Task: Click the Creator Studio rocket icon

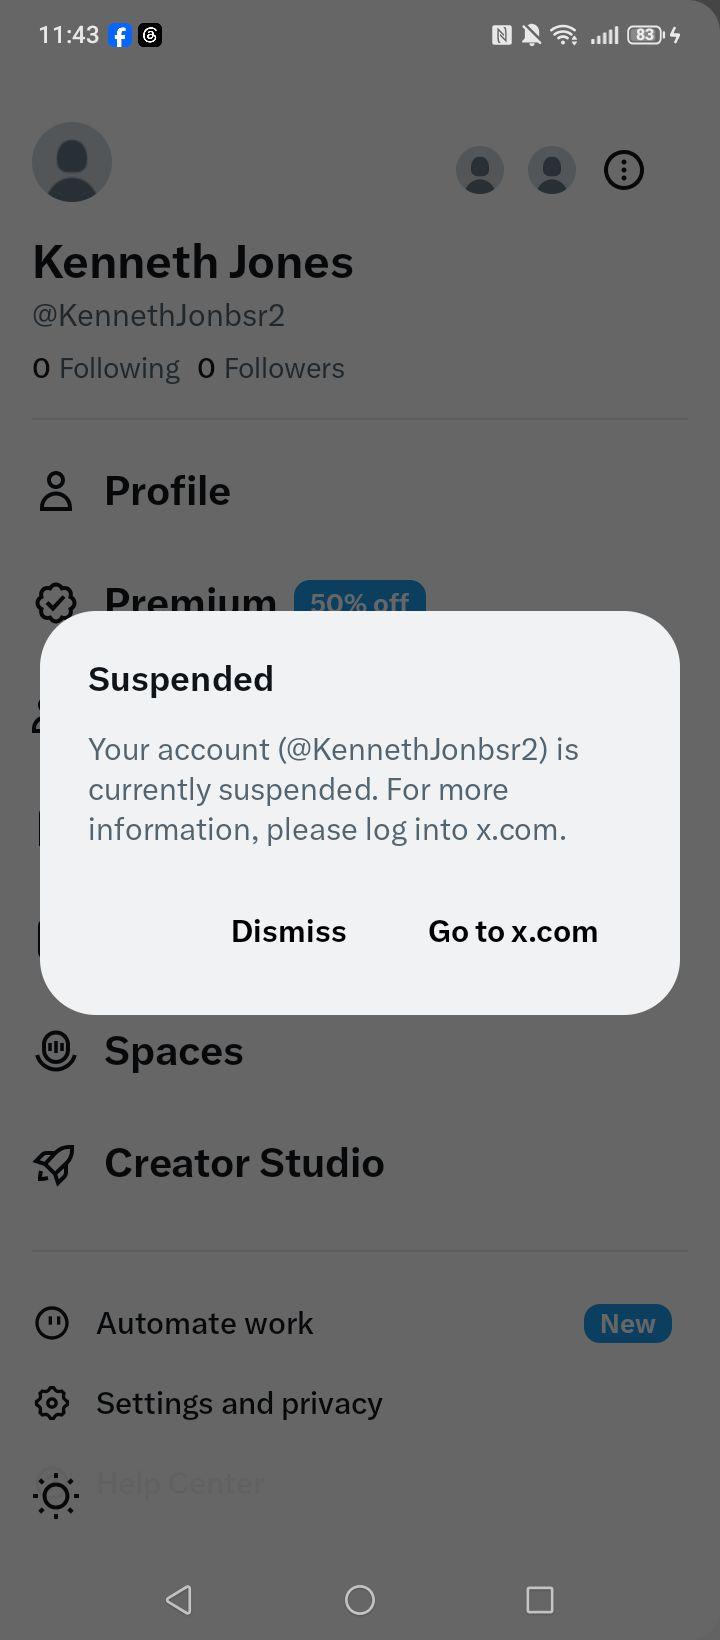Action: [x=55, y=1164]
